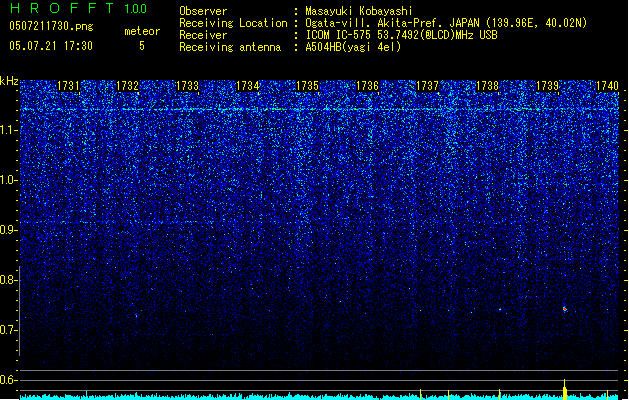
Task: Click the bright red meteor echo near 1739
Action: (x=565, y=309)
